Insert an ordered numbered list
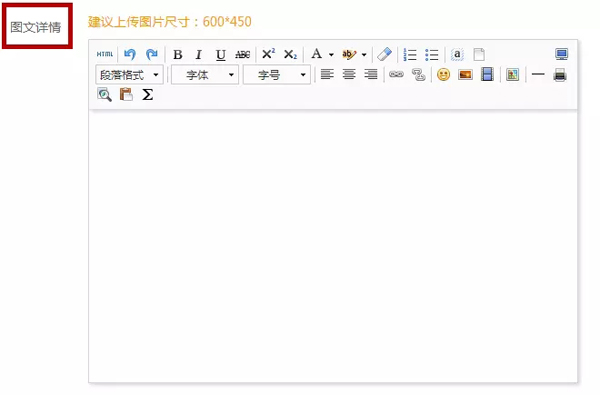The image size is (600, 395). coord(410,55)
